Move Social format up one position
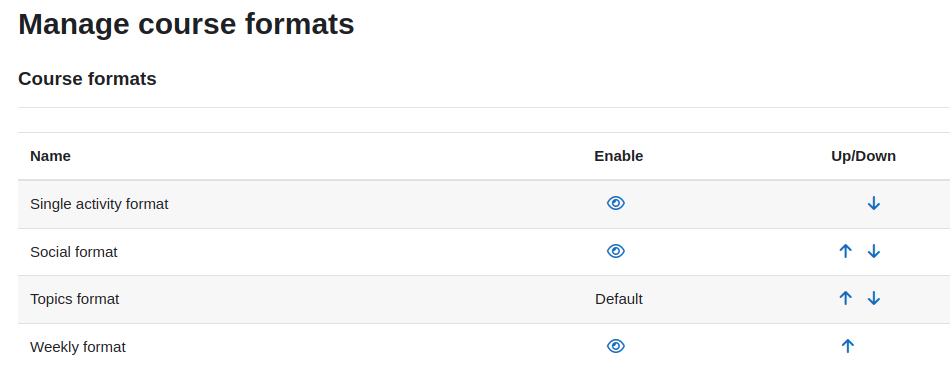This screenshot has height=373, width=950. point(846,251)
